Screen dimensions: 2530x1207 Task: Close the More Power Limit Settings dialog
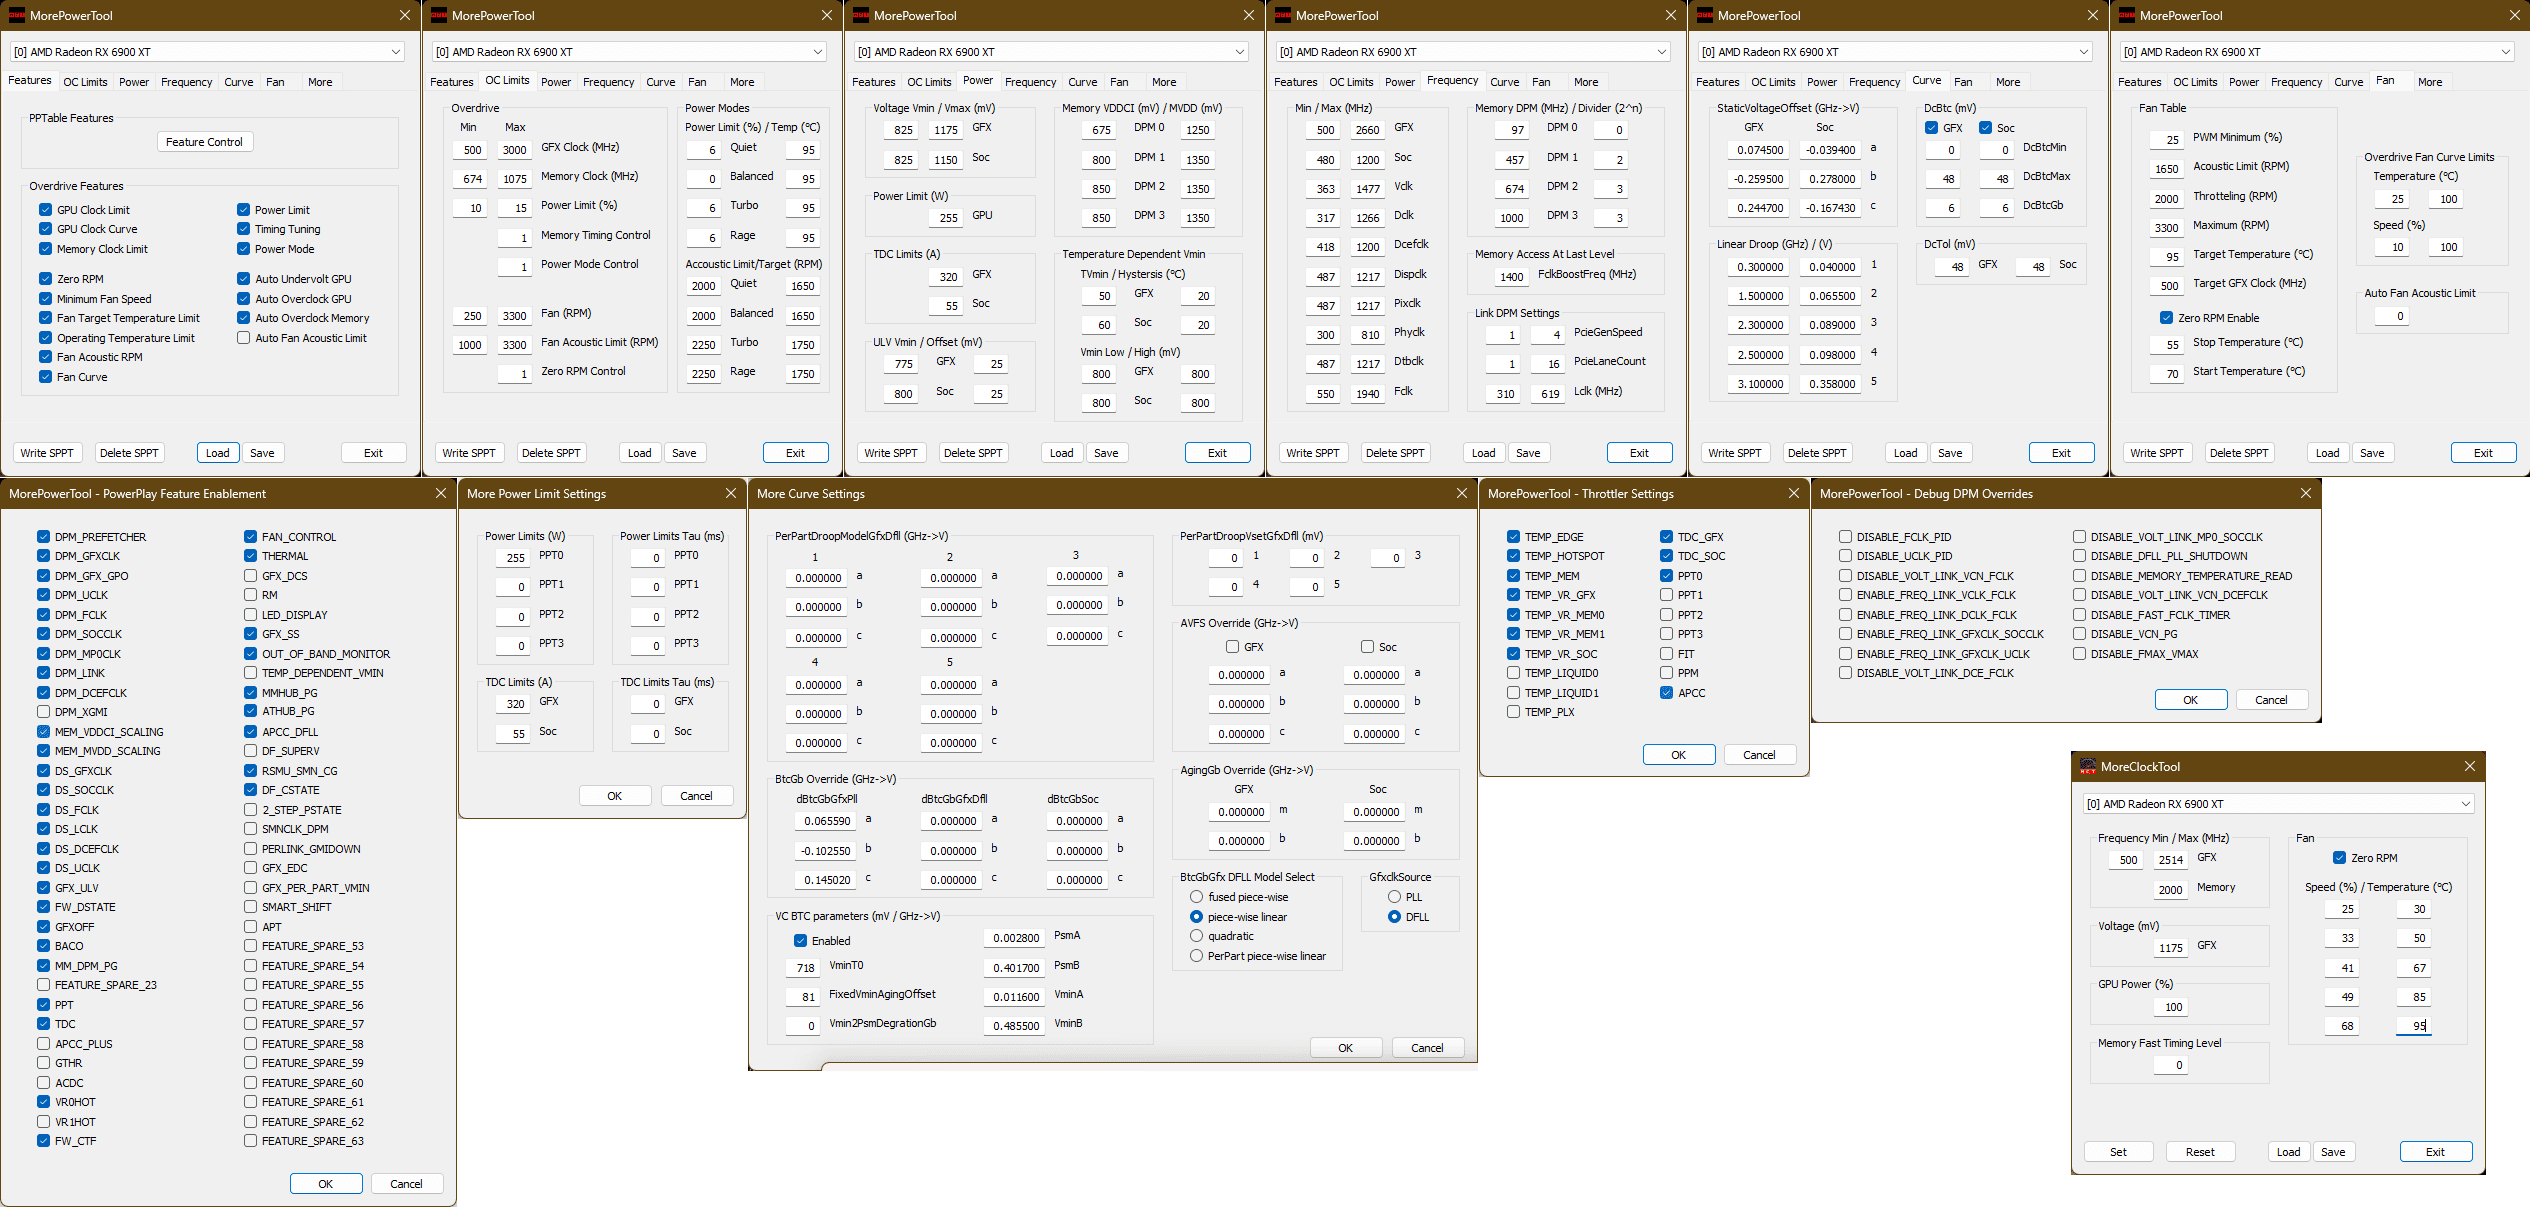point(730,493)
